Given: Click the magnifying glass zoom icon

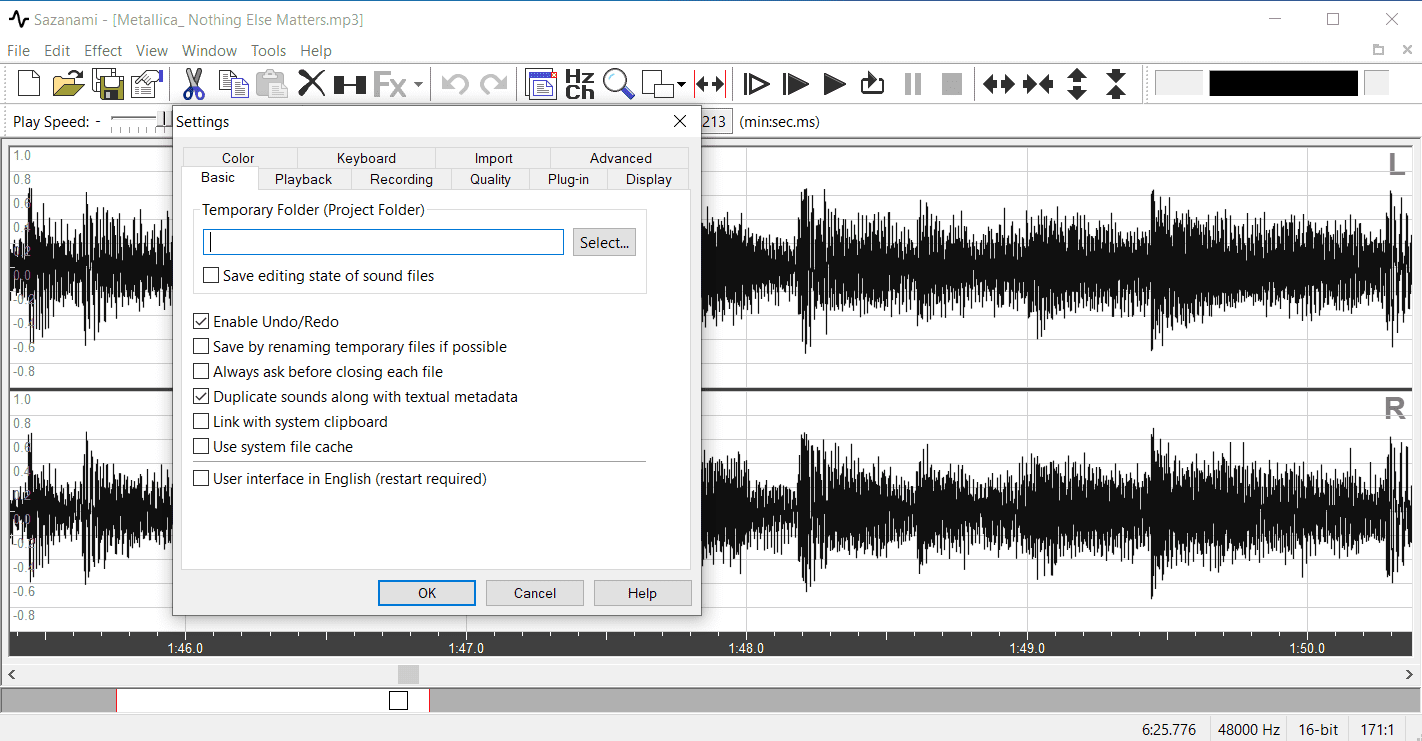Looking at the screenshot, I should click(618, 84).
